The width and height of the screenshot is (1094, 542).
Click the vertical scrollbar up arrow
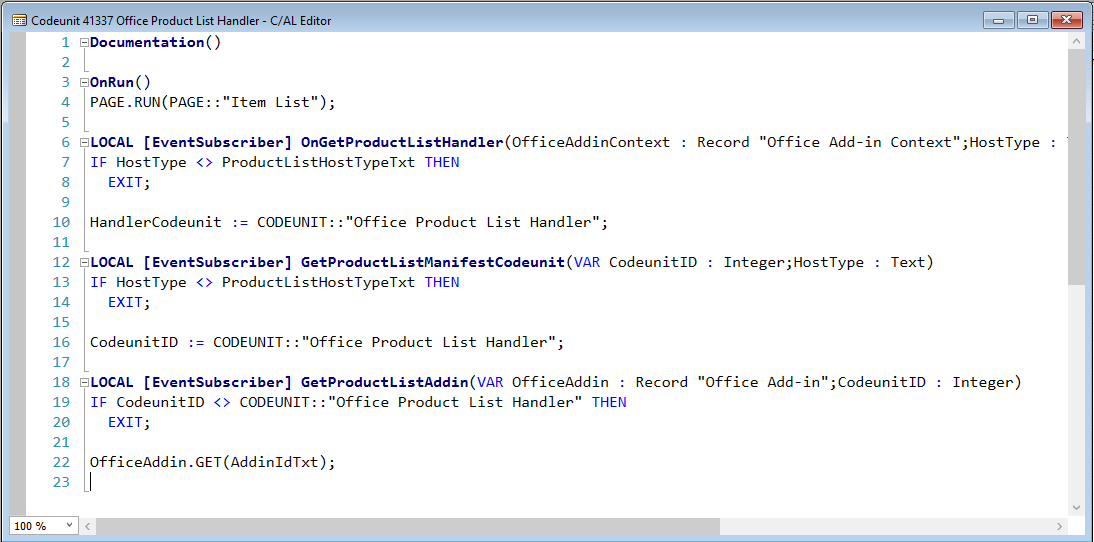1076,41
